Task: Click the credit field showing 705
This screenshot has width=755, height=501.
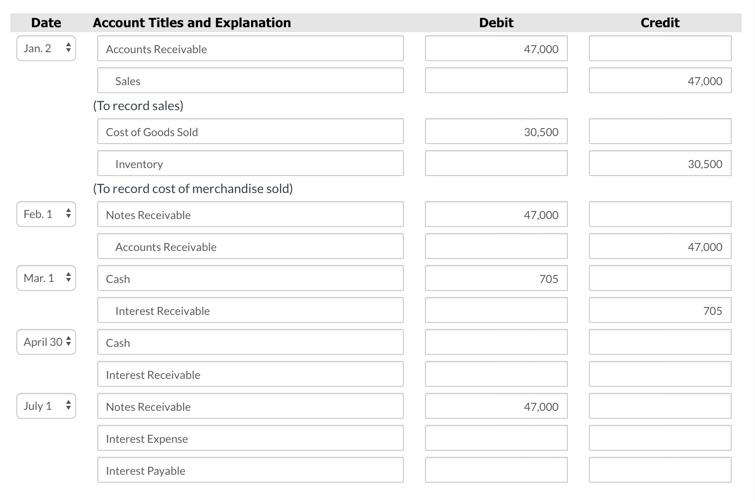Action: [x=660, y=310]
